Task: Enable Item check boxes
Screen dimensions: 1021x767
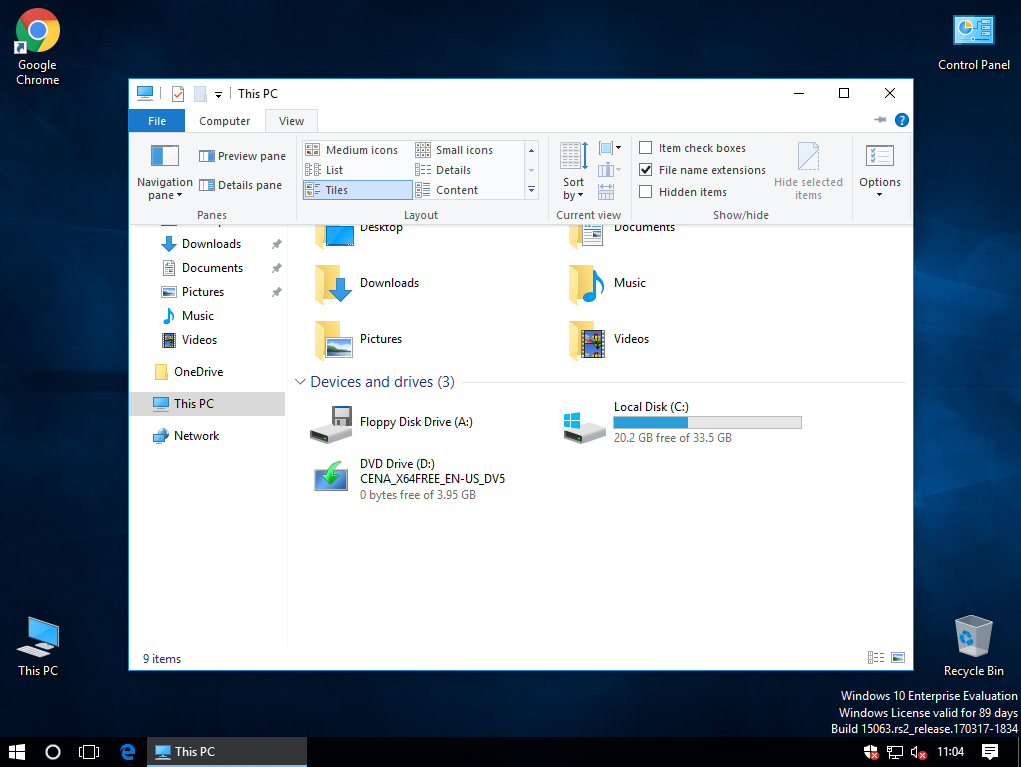Action: tap(646, 147)
